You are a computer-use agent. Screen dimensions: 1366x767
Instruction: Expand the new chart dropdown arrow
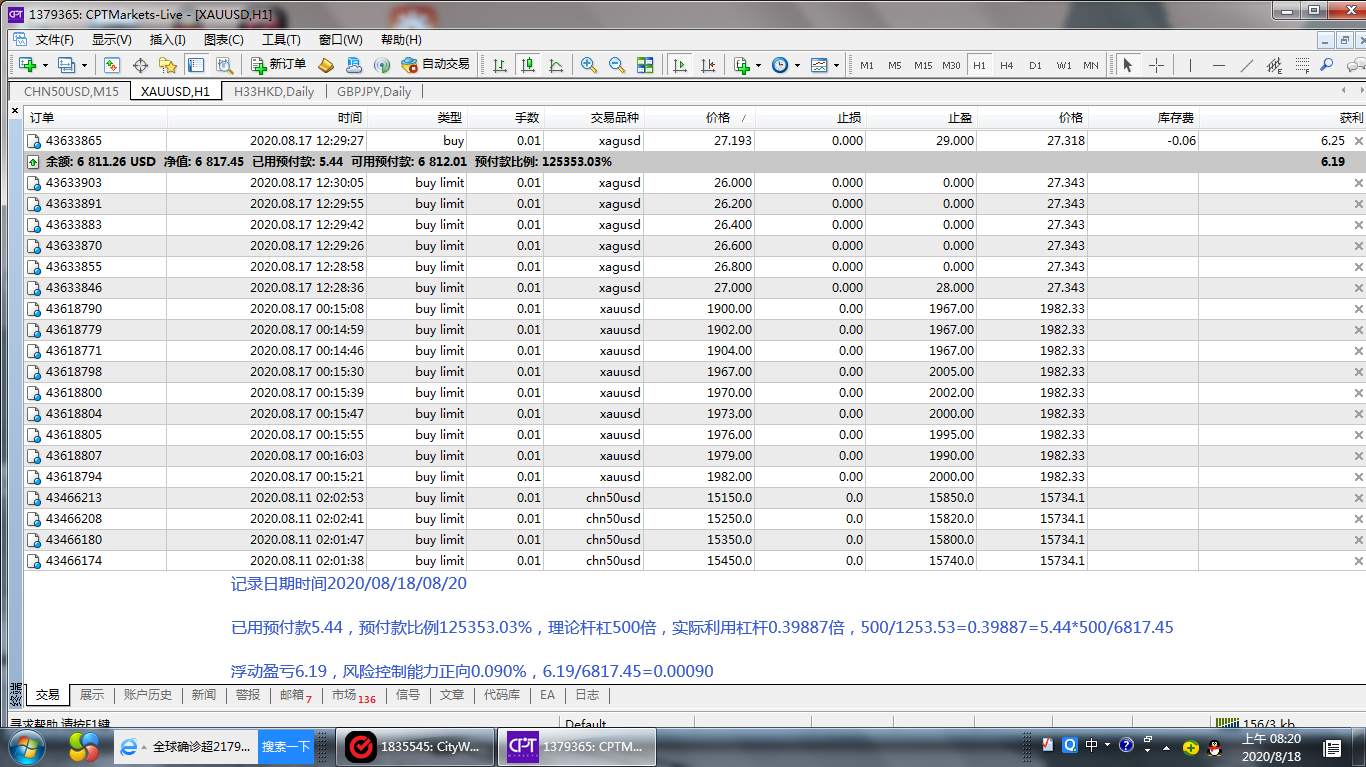click(x=45, y=65)
